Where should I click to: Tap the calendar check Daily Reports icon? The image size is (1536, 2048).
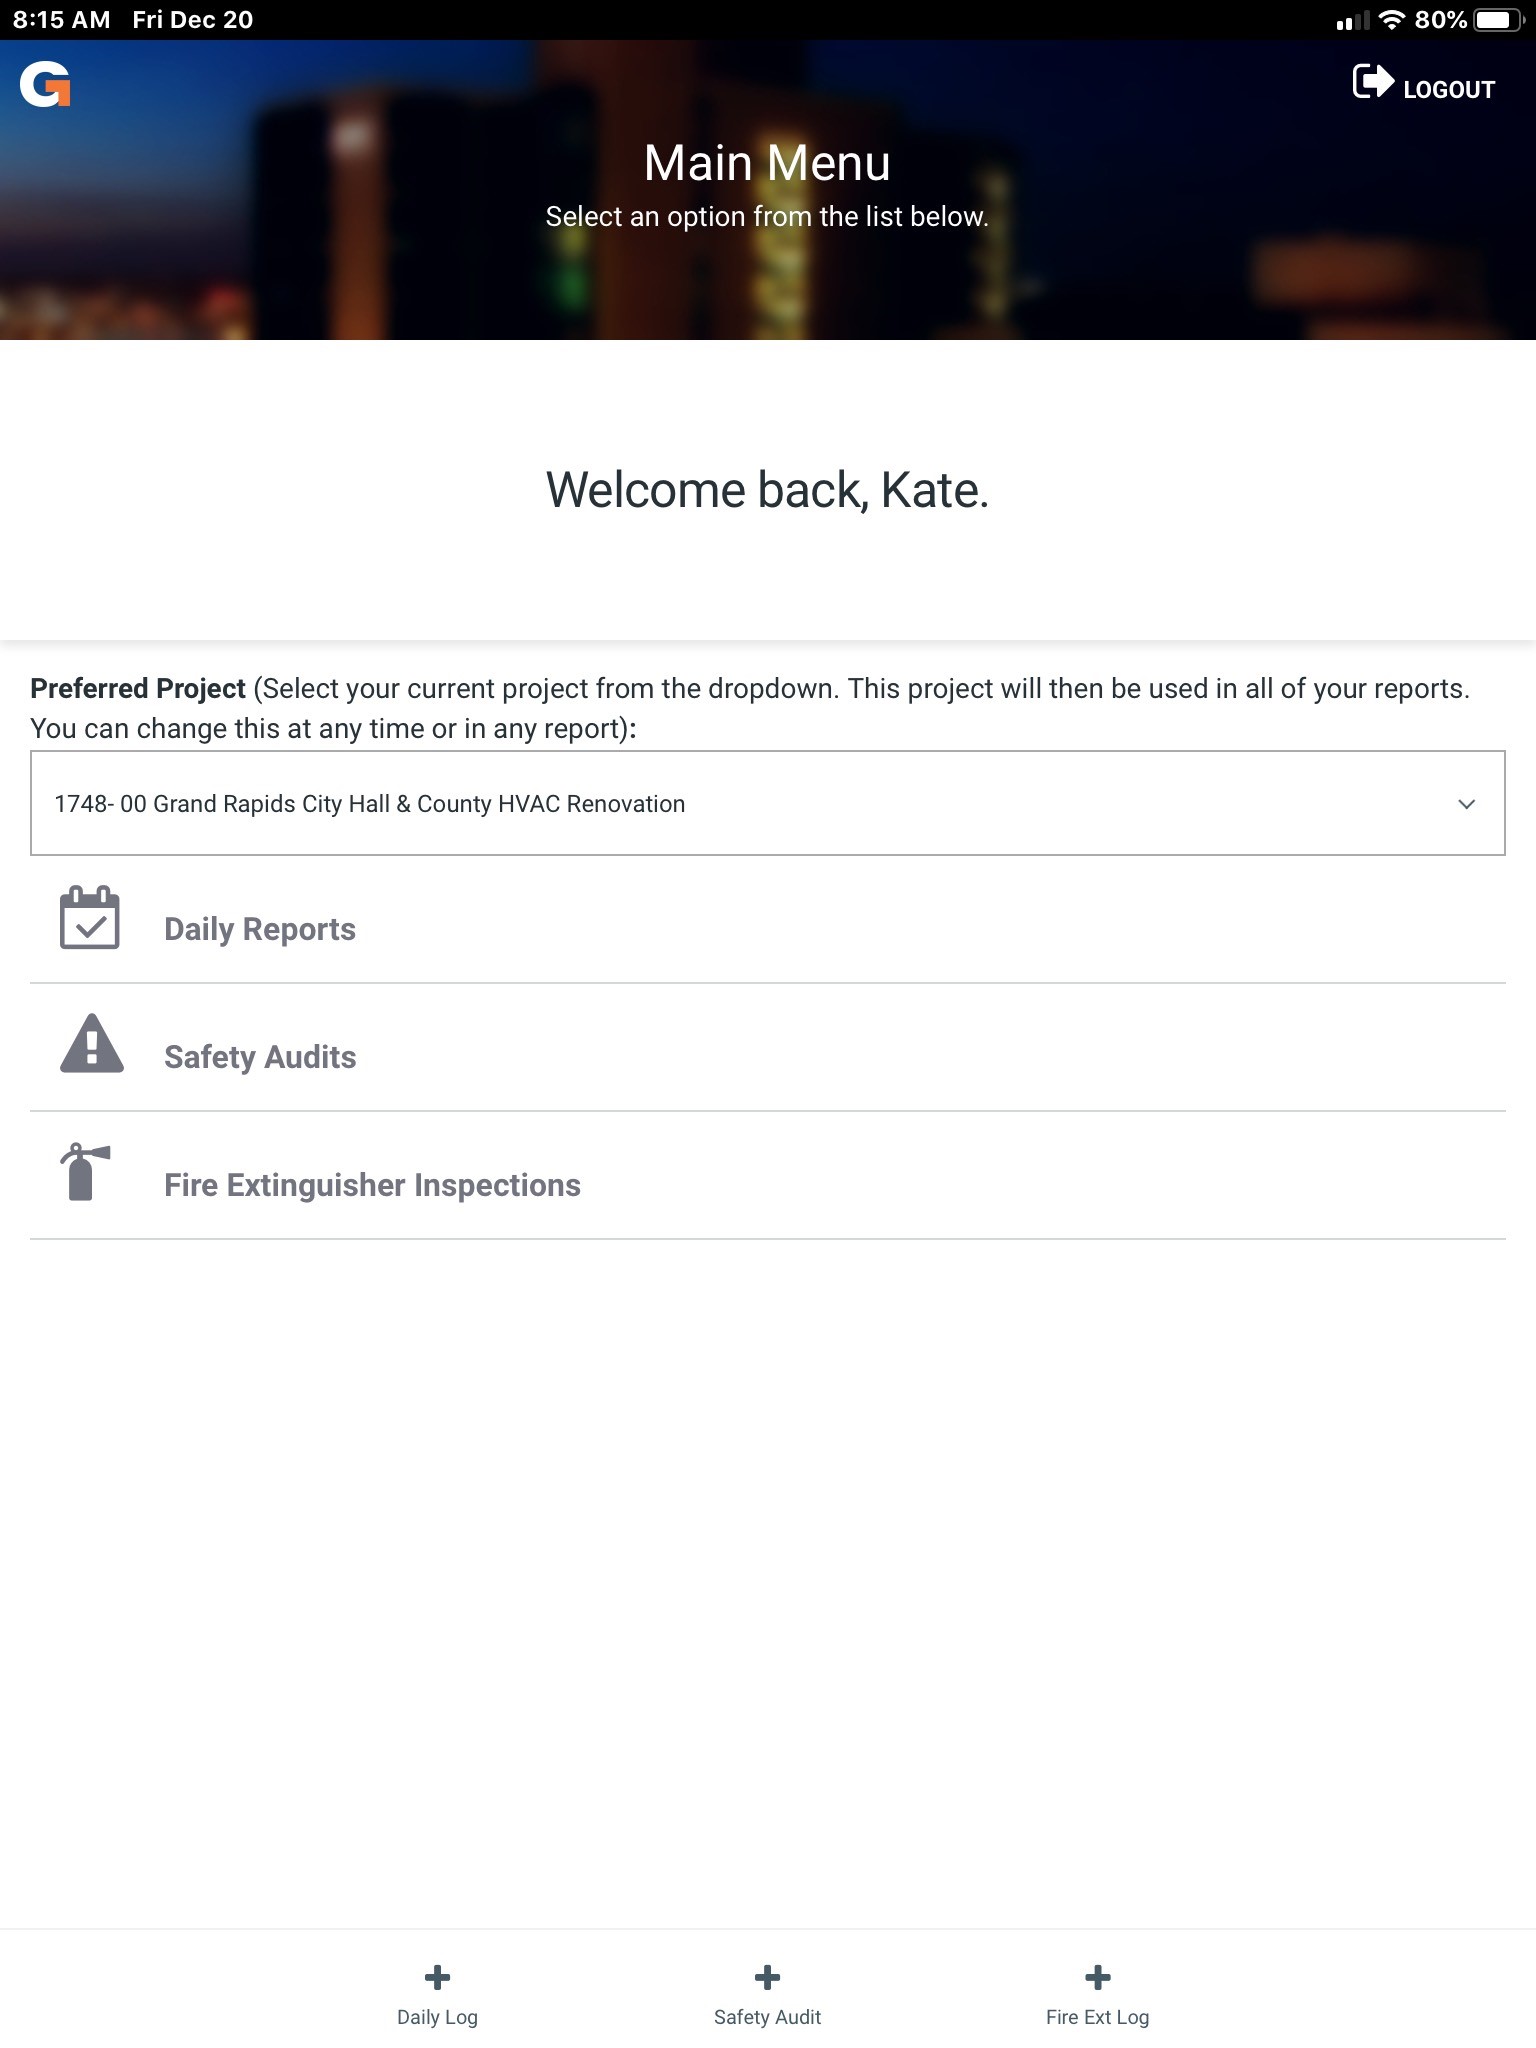click(x=90, y=917)
